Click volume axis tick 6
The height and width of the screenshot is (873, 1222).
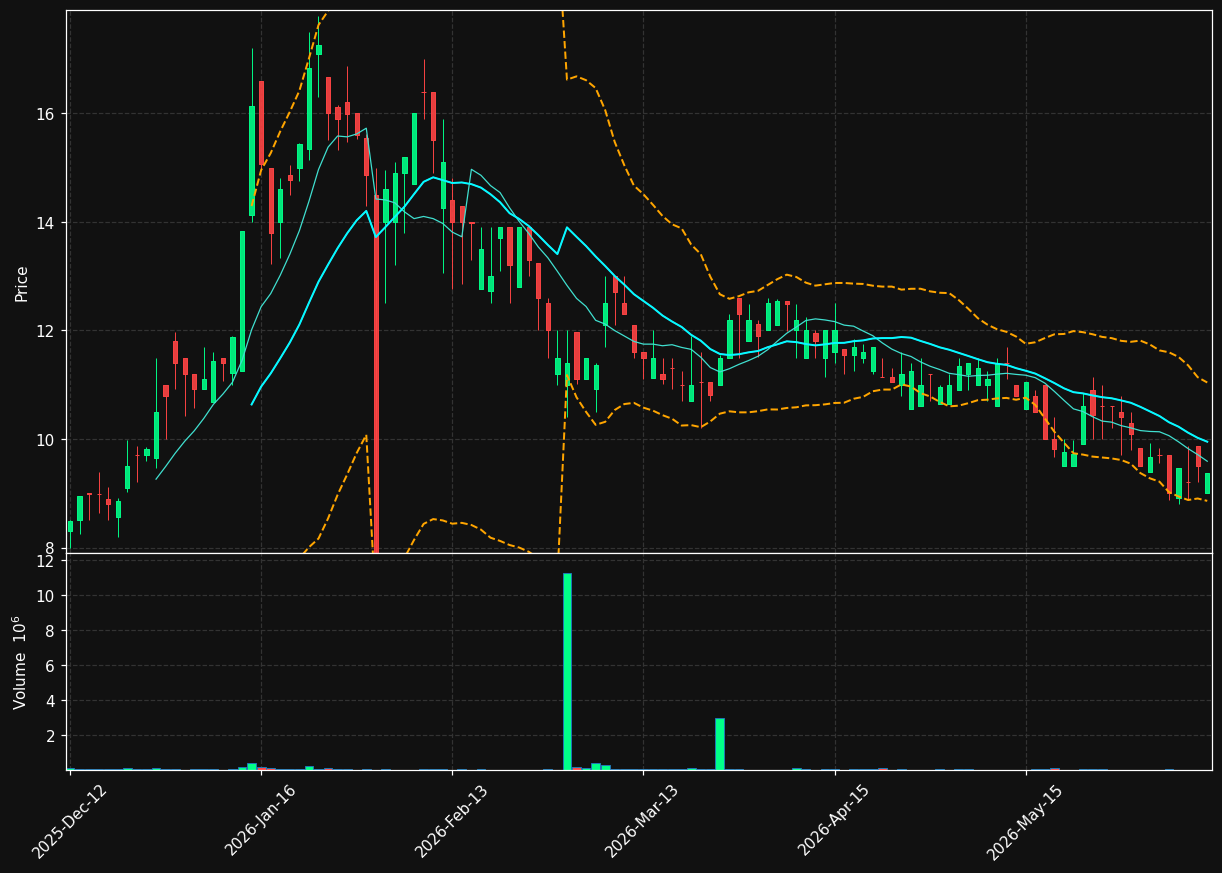52,666
